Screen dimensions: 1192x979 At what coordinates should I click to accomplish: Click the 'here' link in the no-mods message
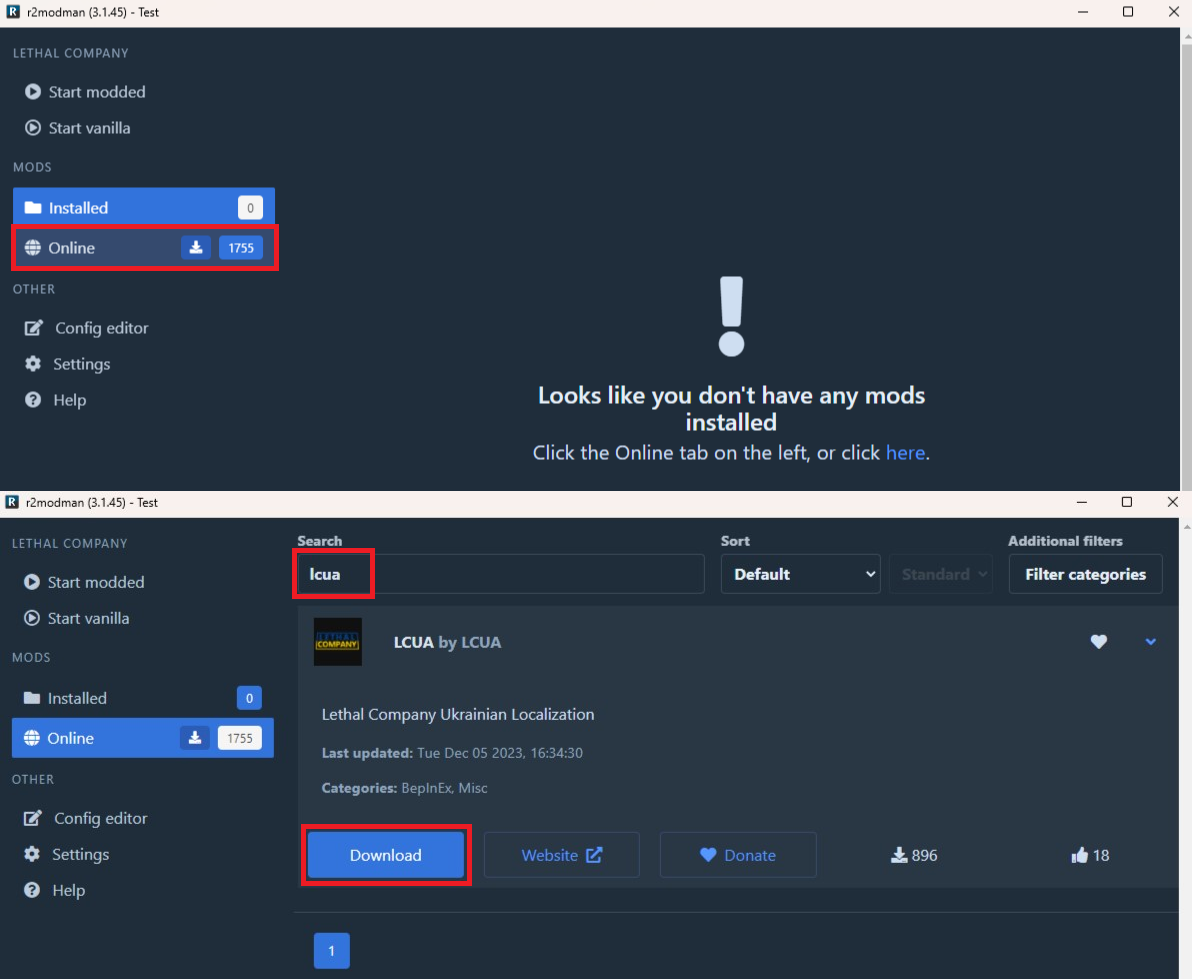point(905,453)
